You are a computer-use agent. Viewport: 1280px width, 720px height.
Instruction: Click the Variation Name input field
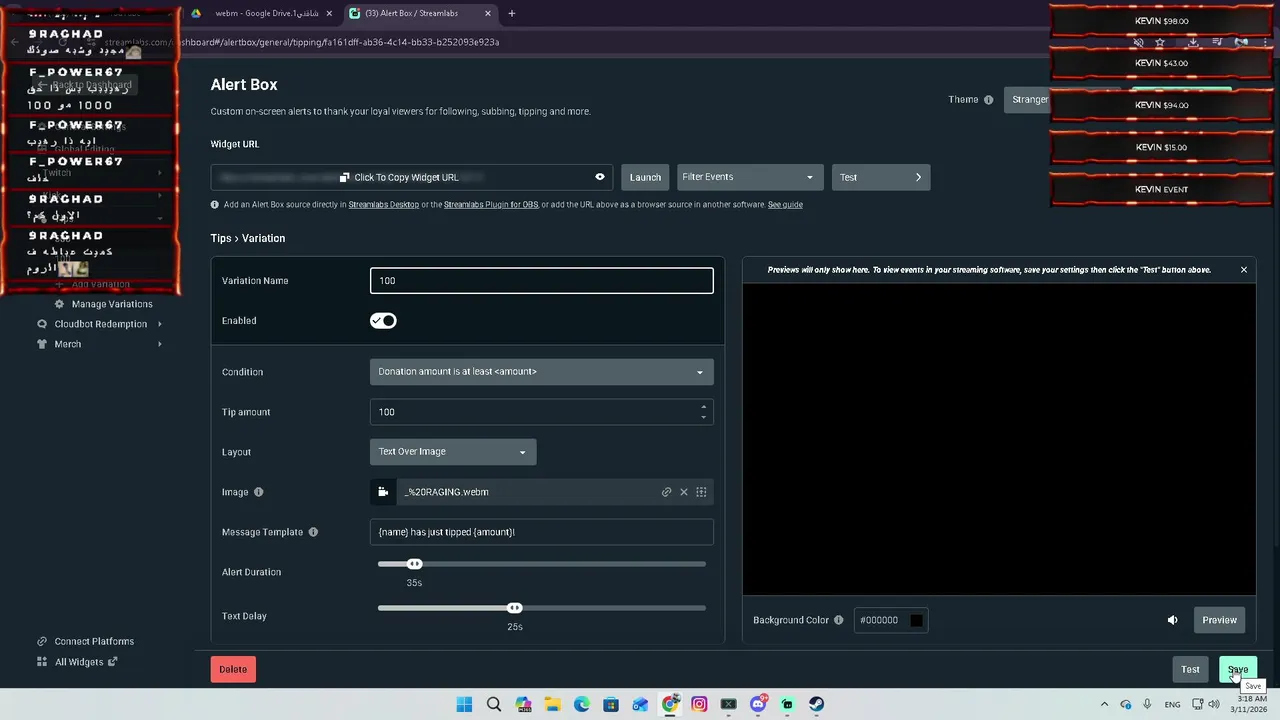point(541,280)
